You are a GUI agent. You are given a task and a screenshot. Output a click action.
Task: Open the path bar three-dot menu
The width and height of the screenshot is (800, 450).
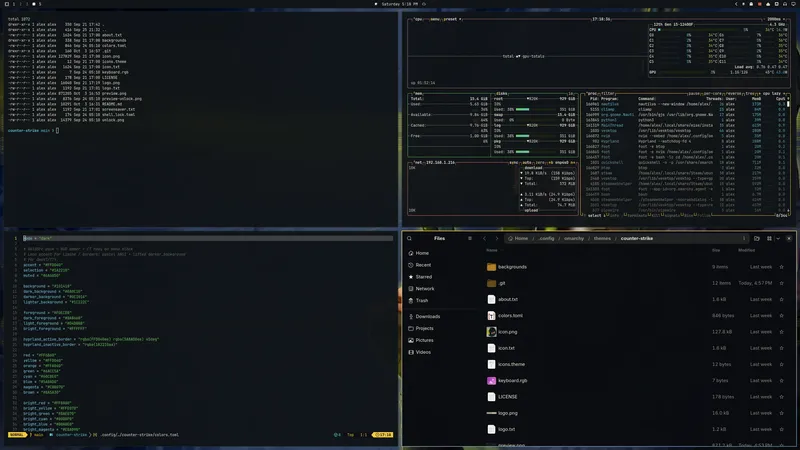[744, 238]
